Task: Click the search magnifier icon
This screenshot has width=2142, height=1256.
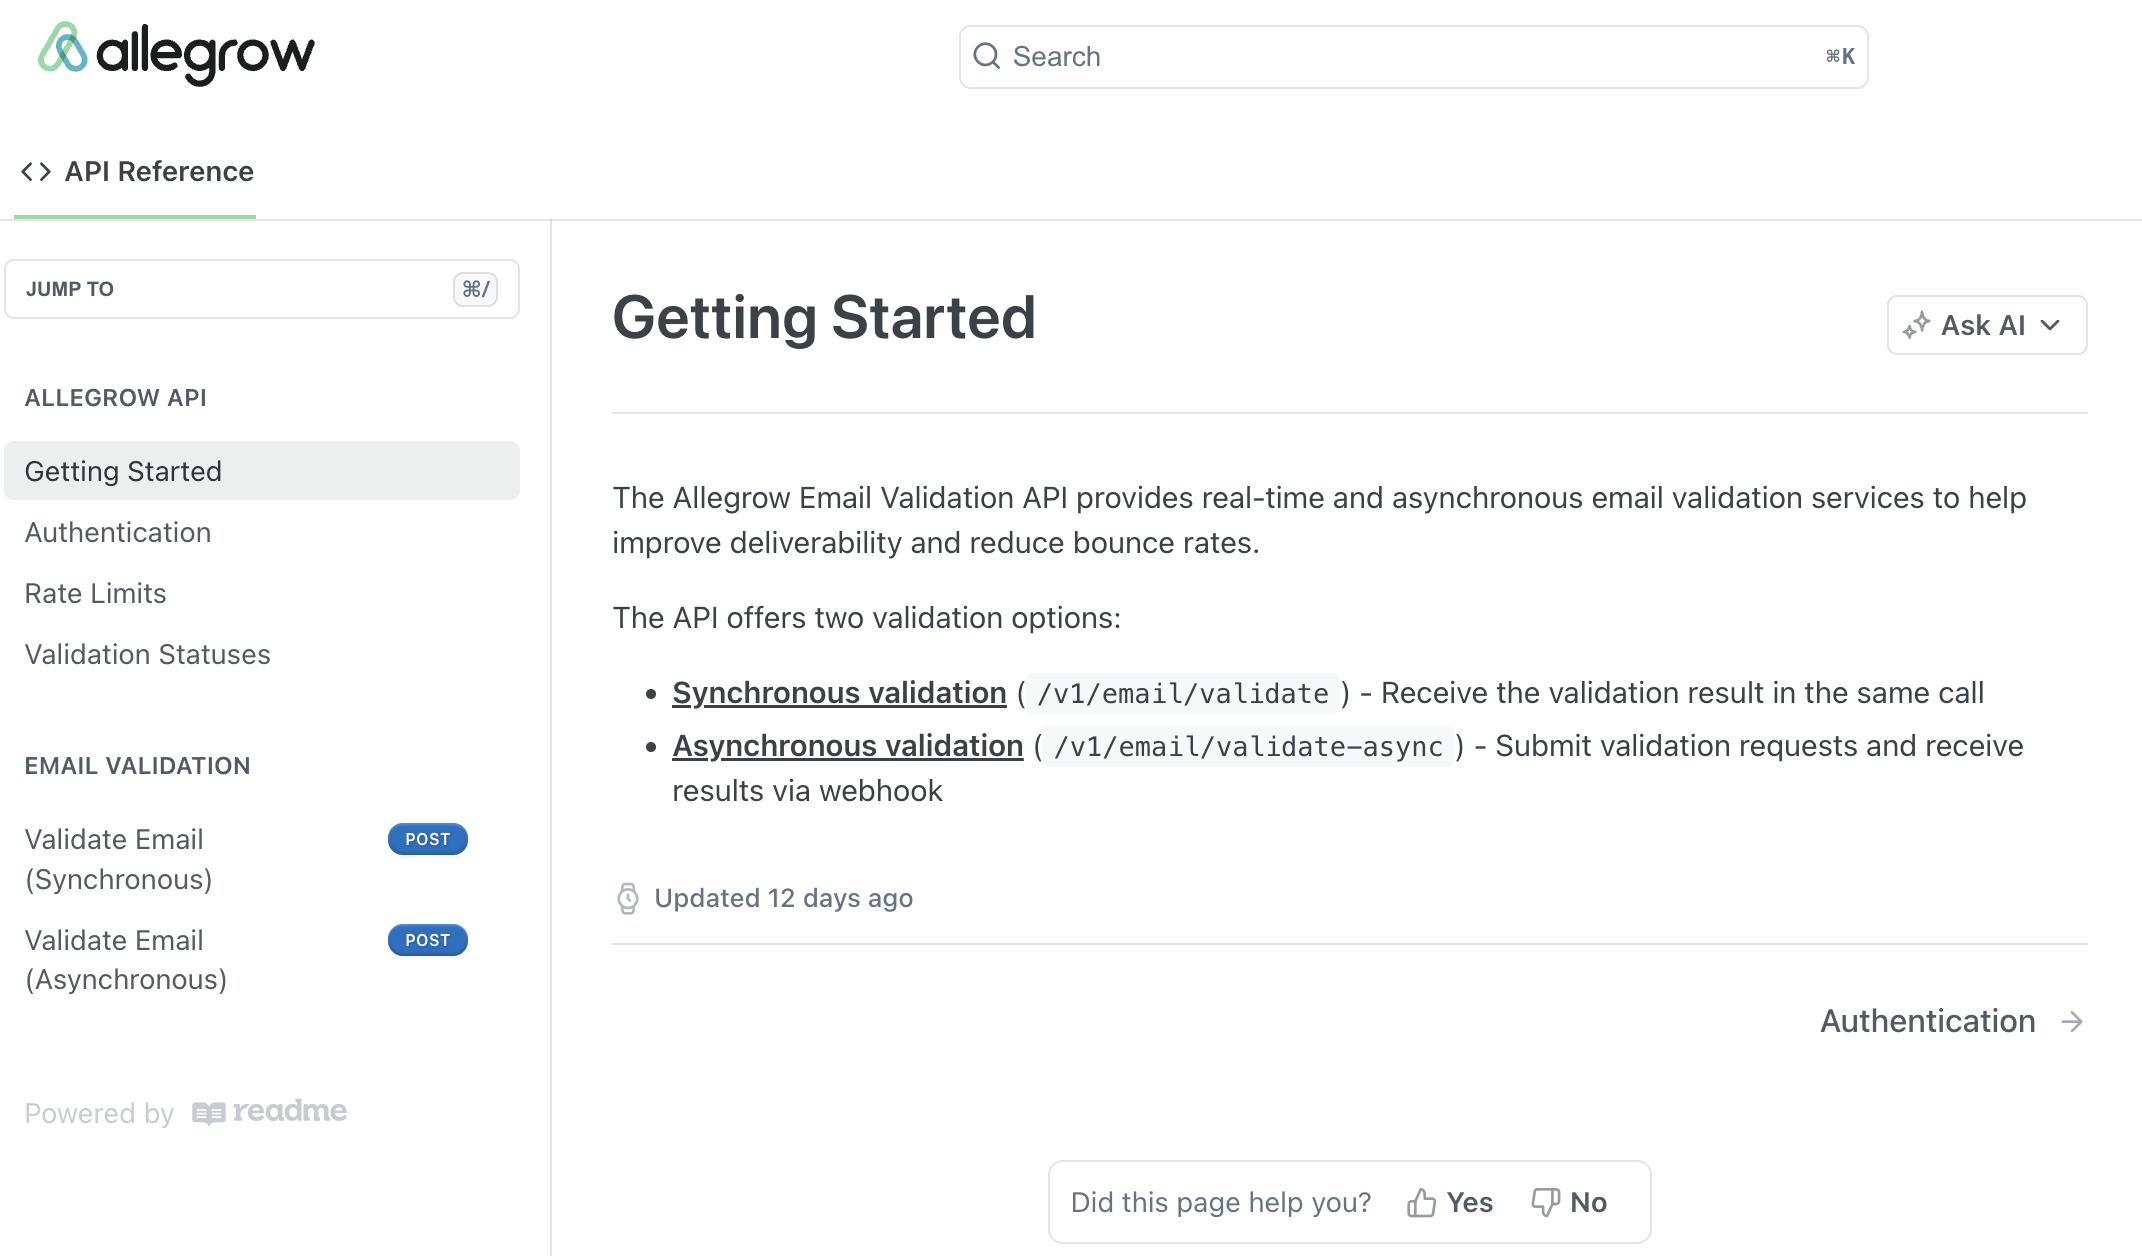Action: [x=986, y=56]
